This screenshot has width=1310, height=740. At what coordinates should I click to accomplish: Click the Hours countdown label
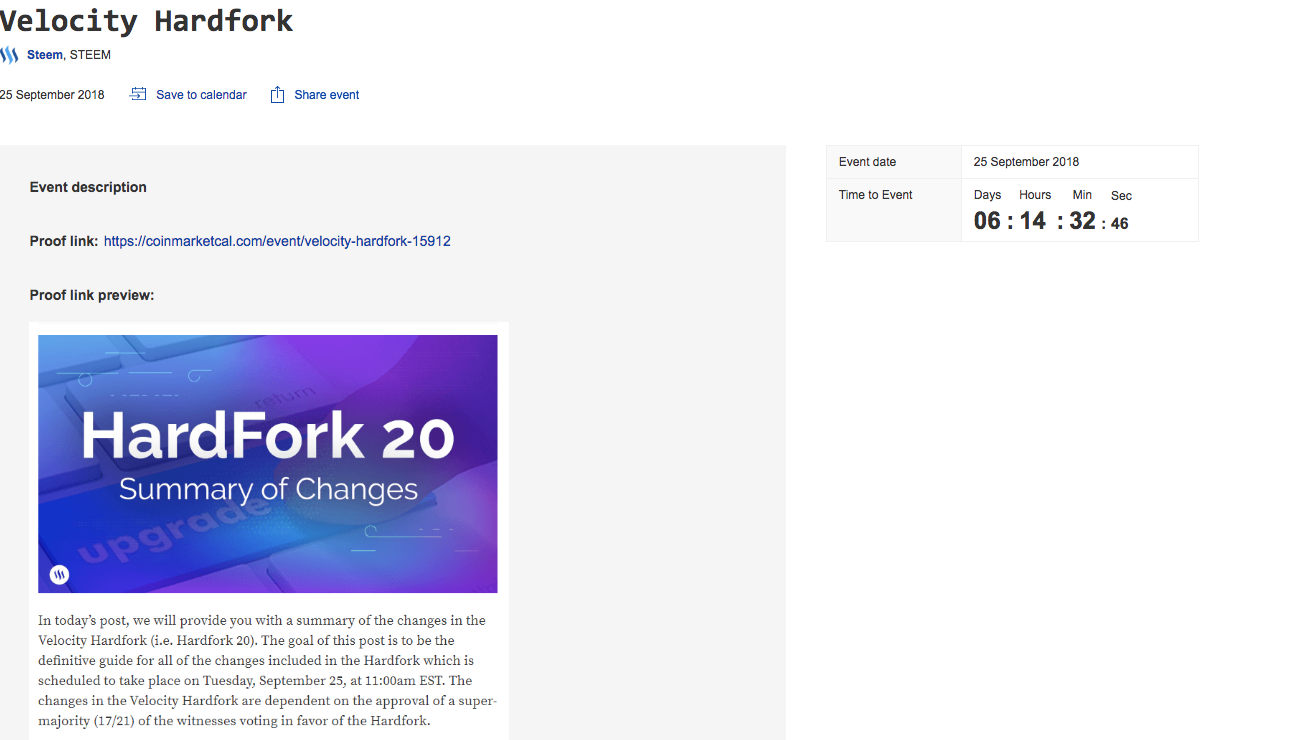(1035, 195)
